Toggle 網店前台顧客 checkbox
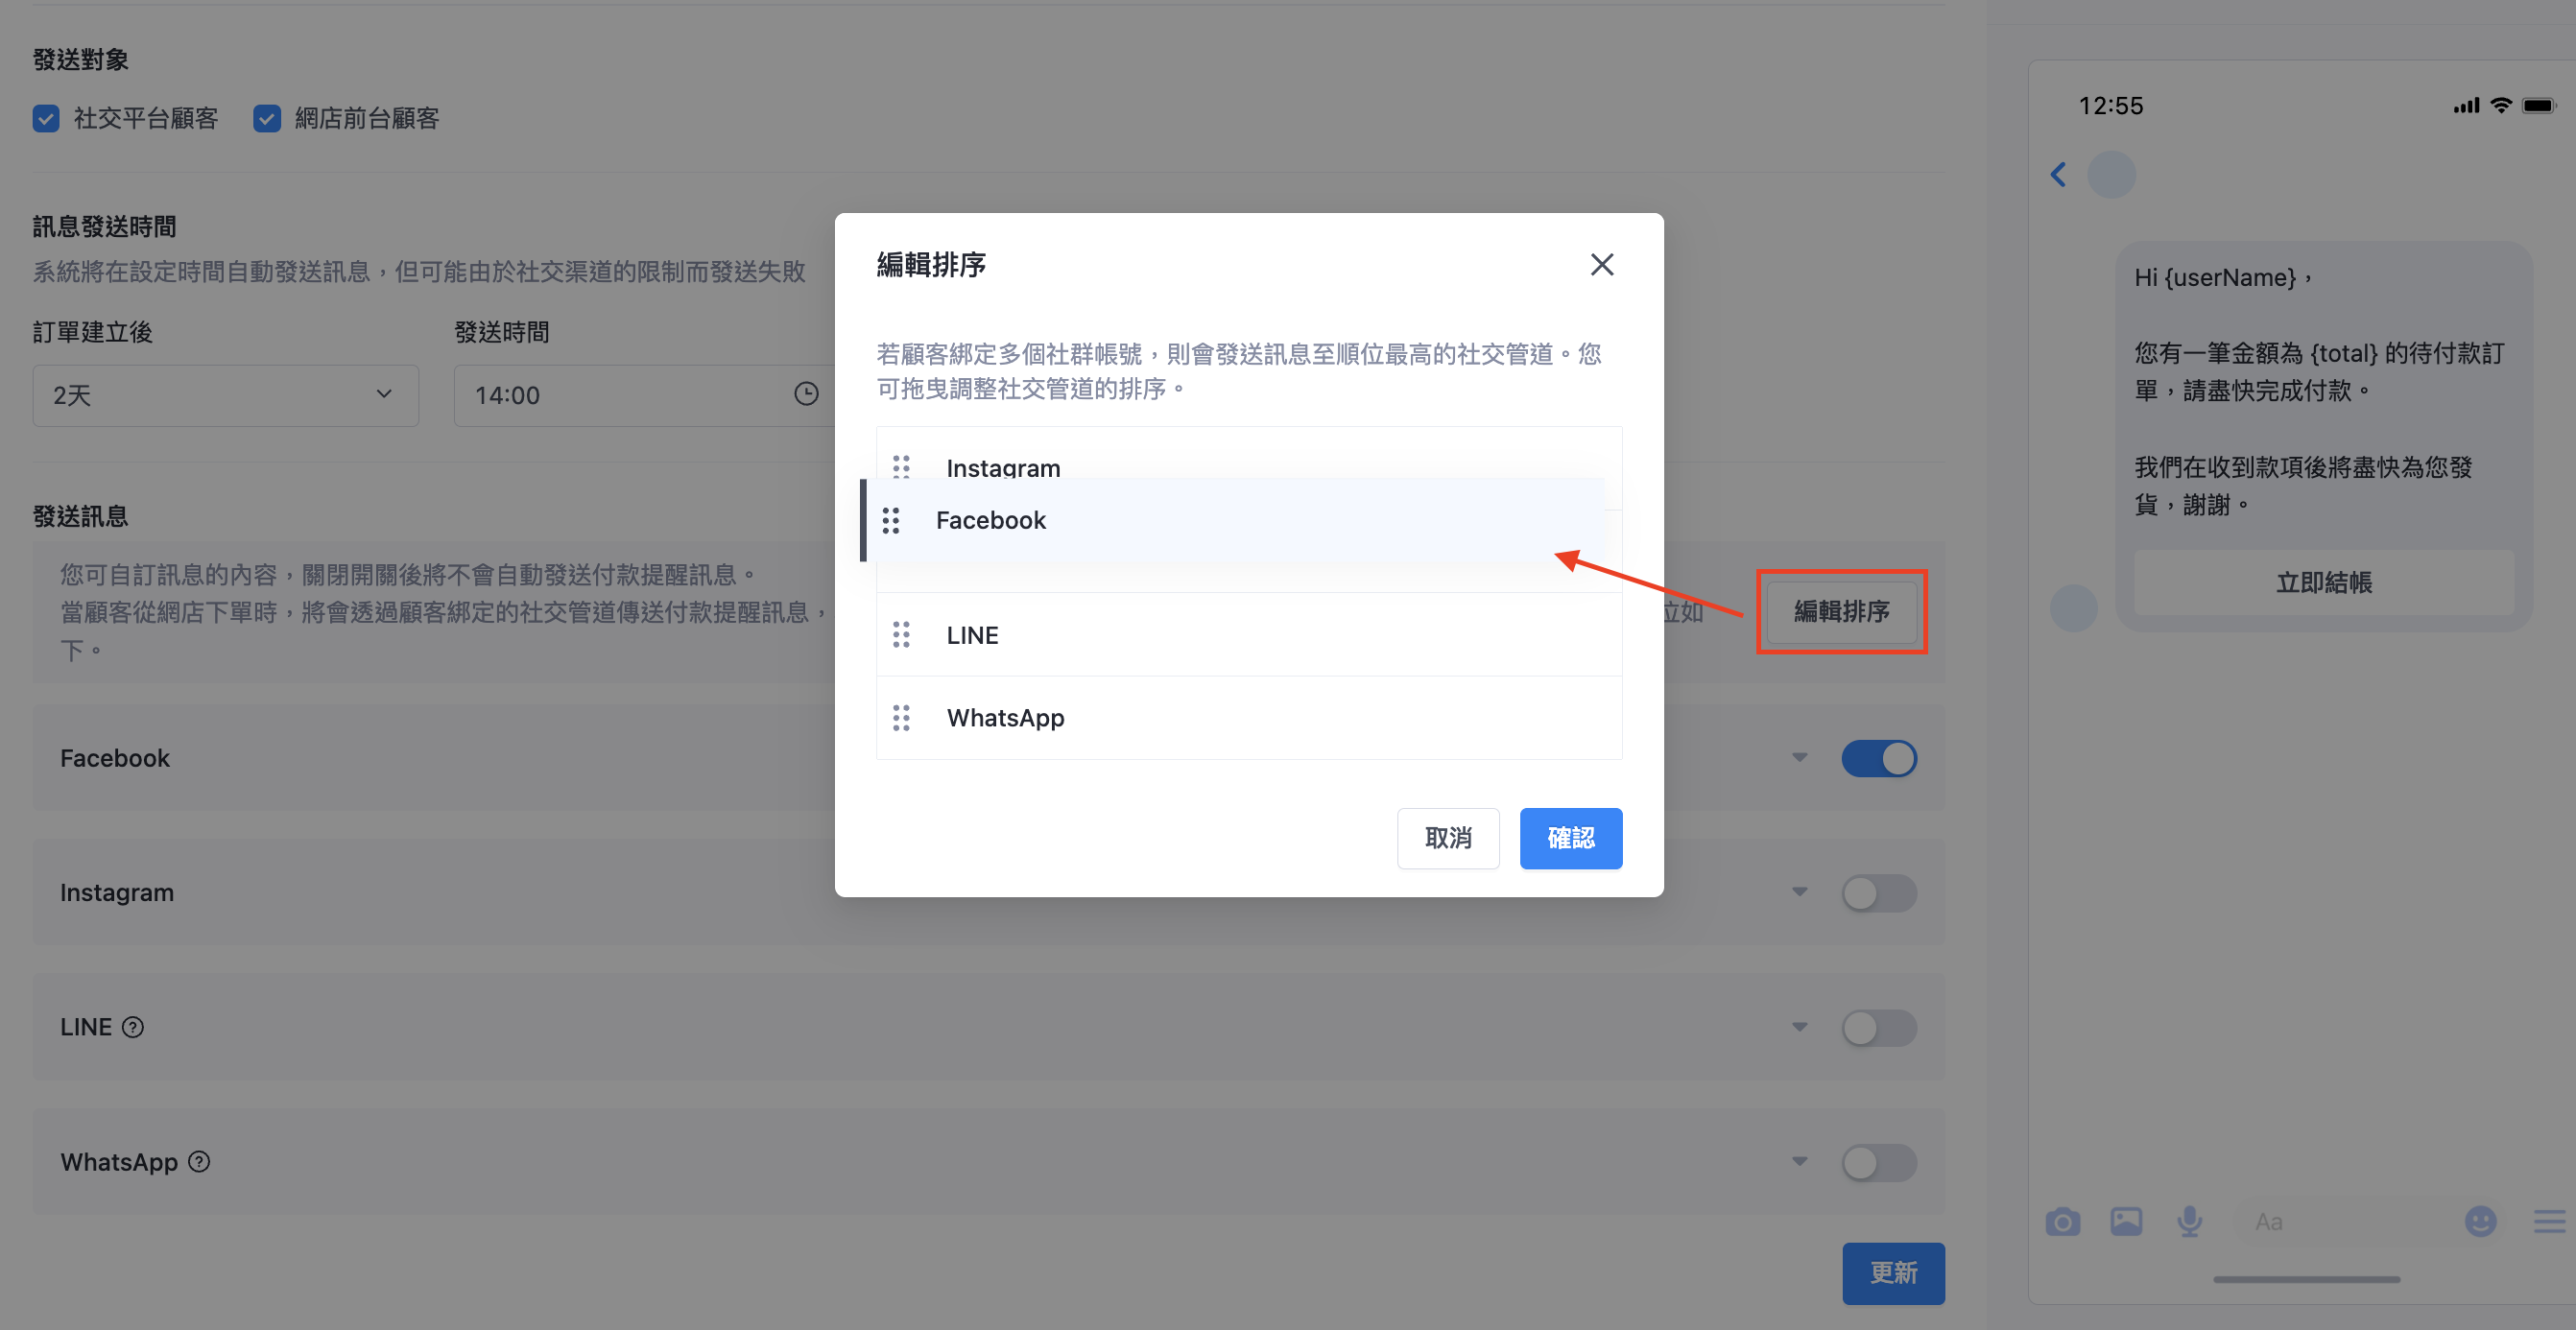Screen dimensions: 2576x1330 (x=267, y=119)
